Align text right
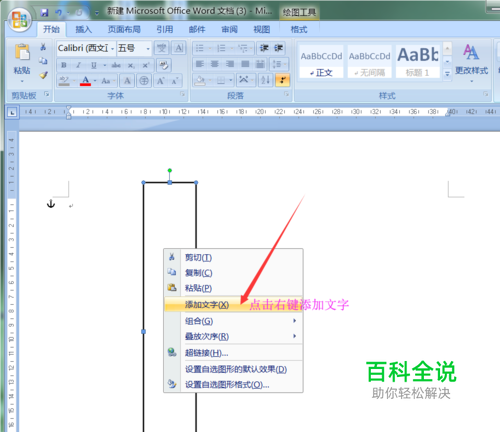 click(230, 64)
